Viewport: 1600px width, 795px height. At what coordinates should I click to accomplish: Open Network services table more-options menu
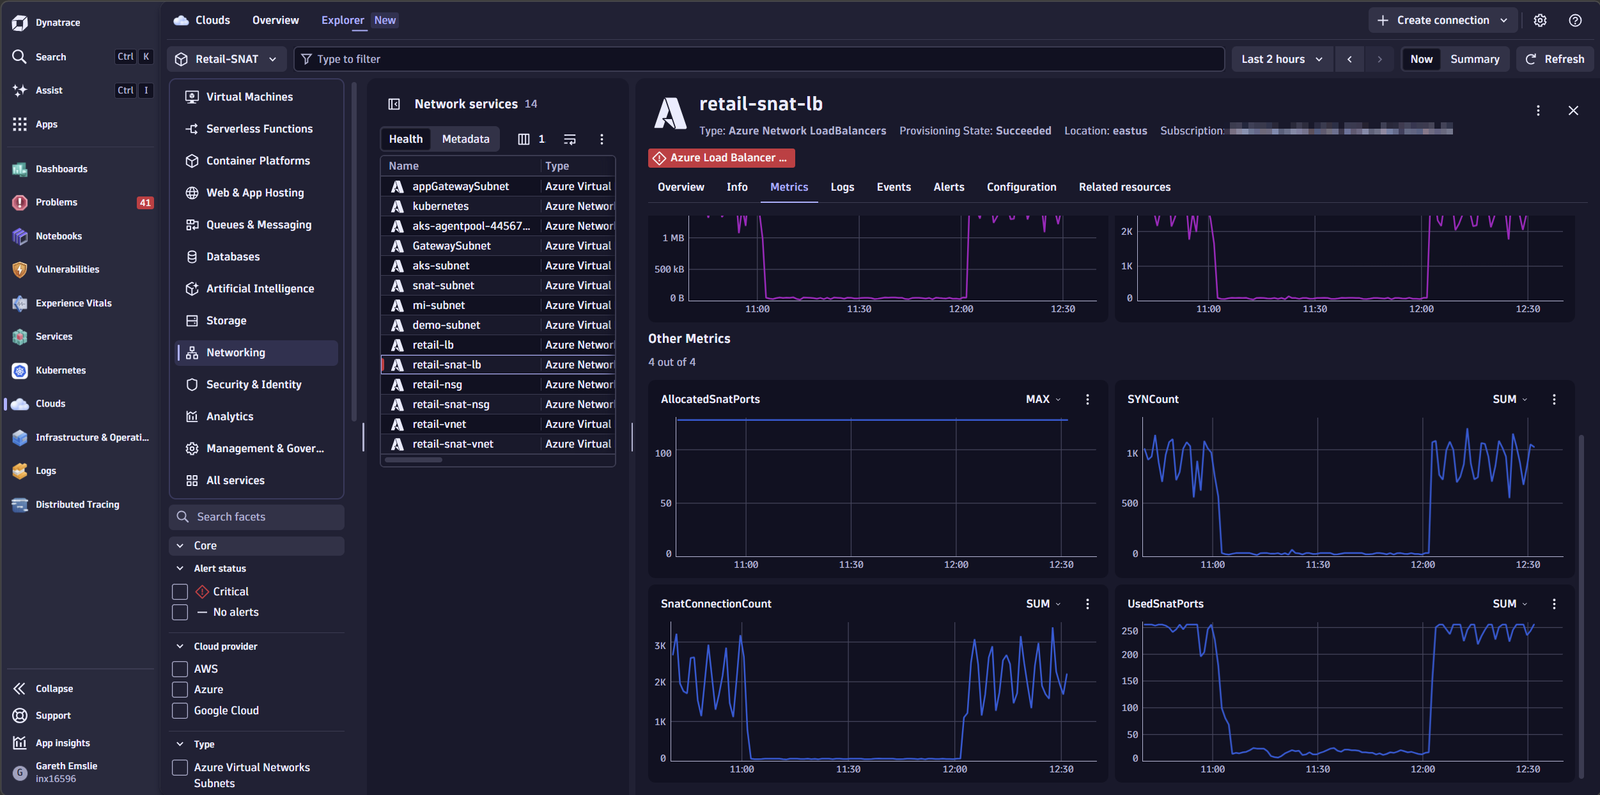pos(601,139)
